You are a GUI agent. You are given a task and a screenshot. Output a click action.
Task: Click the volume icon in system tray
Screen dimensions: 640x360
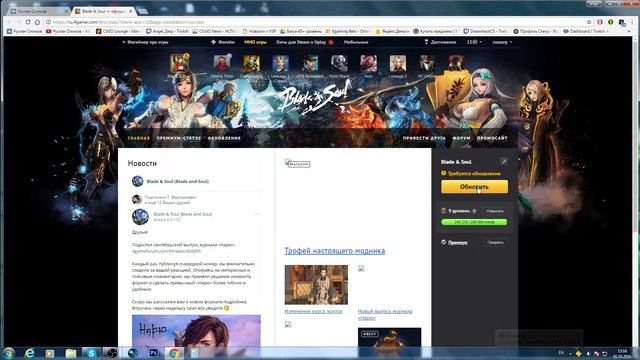point(588,353)
